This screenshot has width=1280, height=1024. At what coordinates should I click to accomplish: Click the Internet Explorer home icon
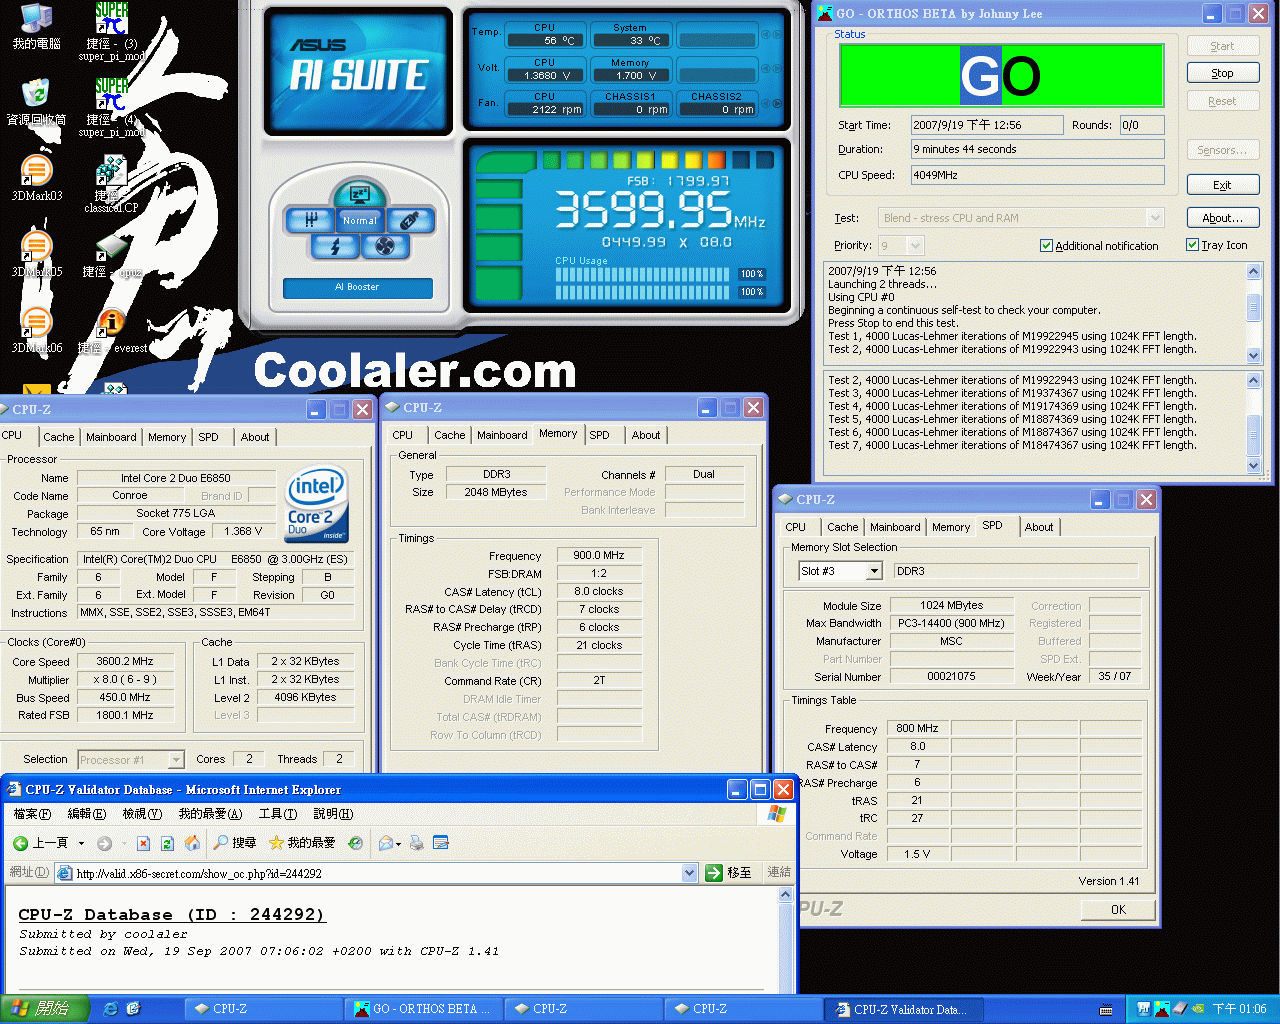coord(192,843)
